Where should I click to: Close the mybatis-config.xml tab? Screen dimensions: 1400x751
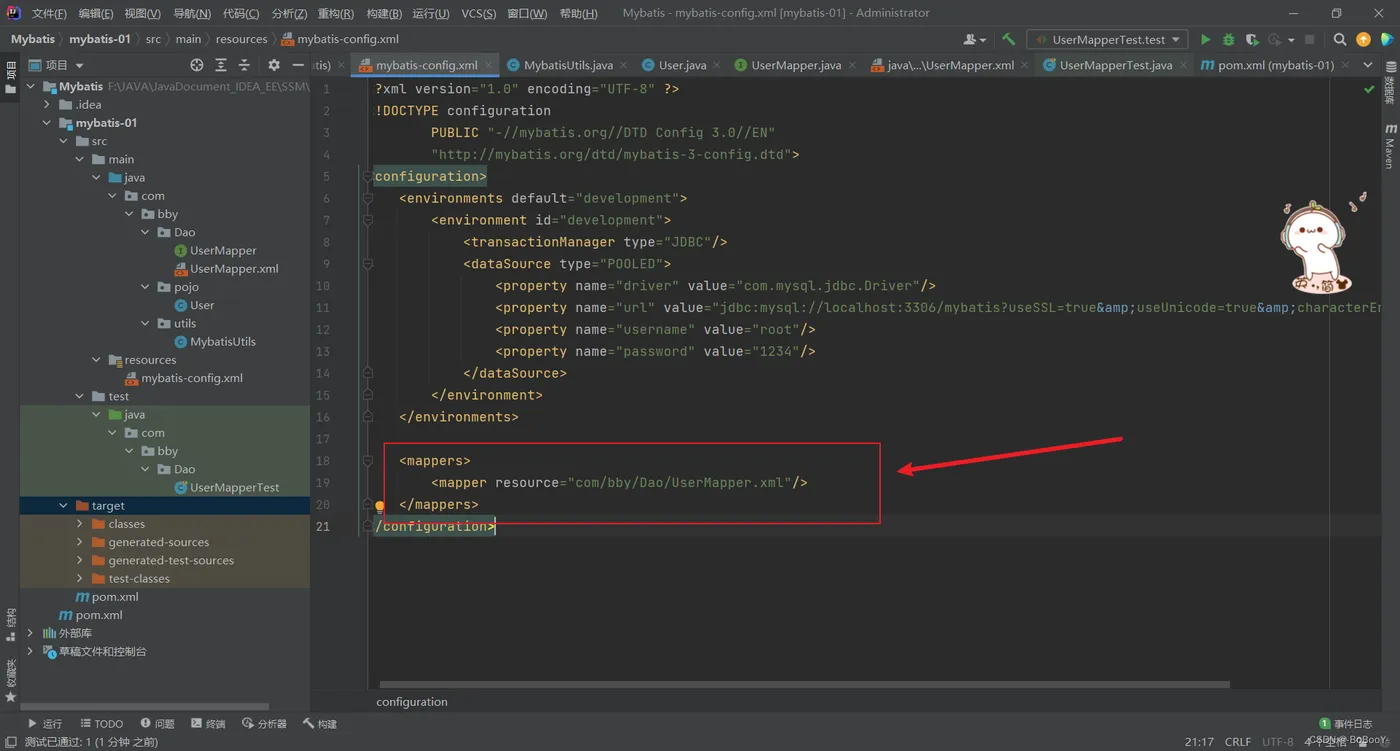click(x=489, y=65)
